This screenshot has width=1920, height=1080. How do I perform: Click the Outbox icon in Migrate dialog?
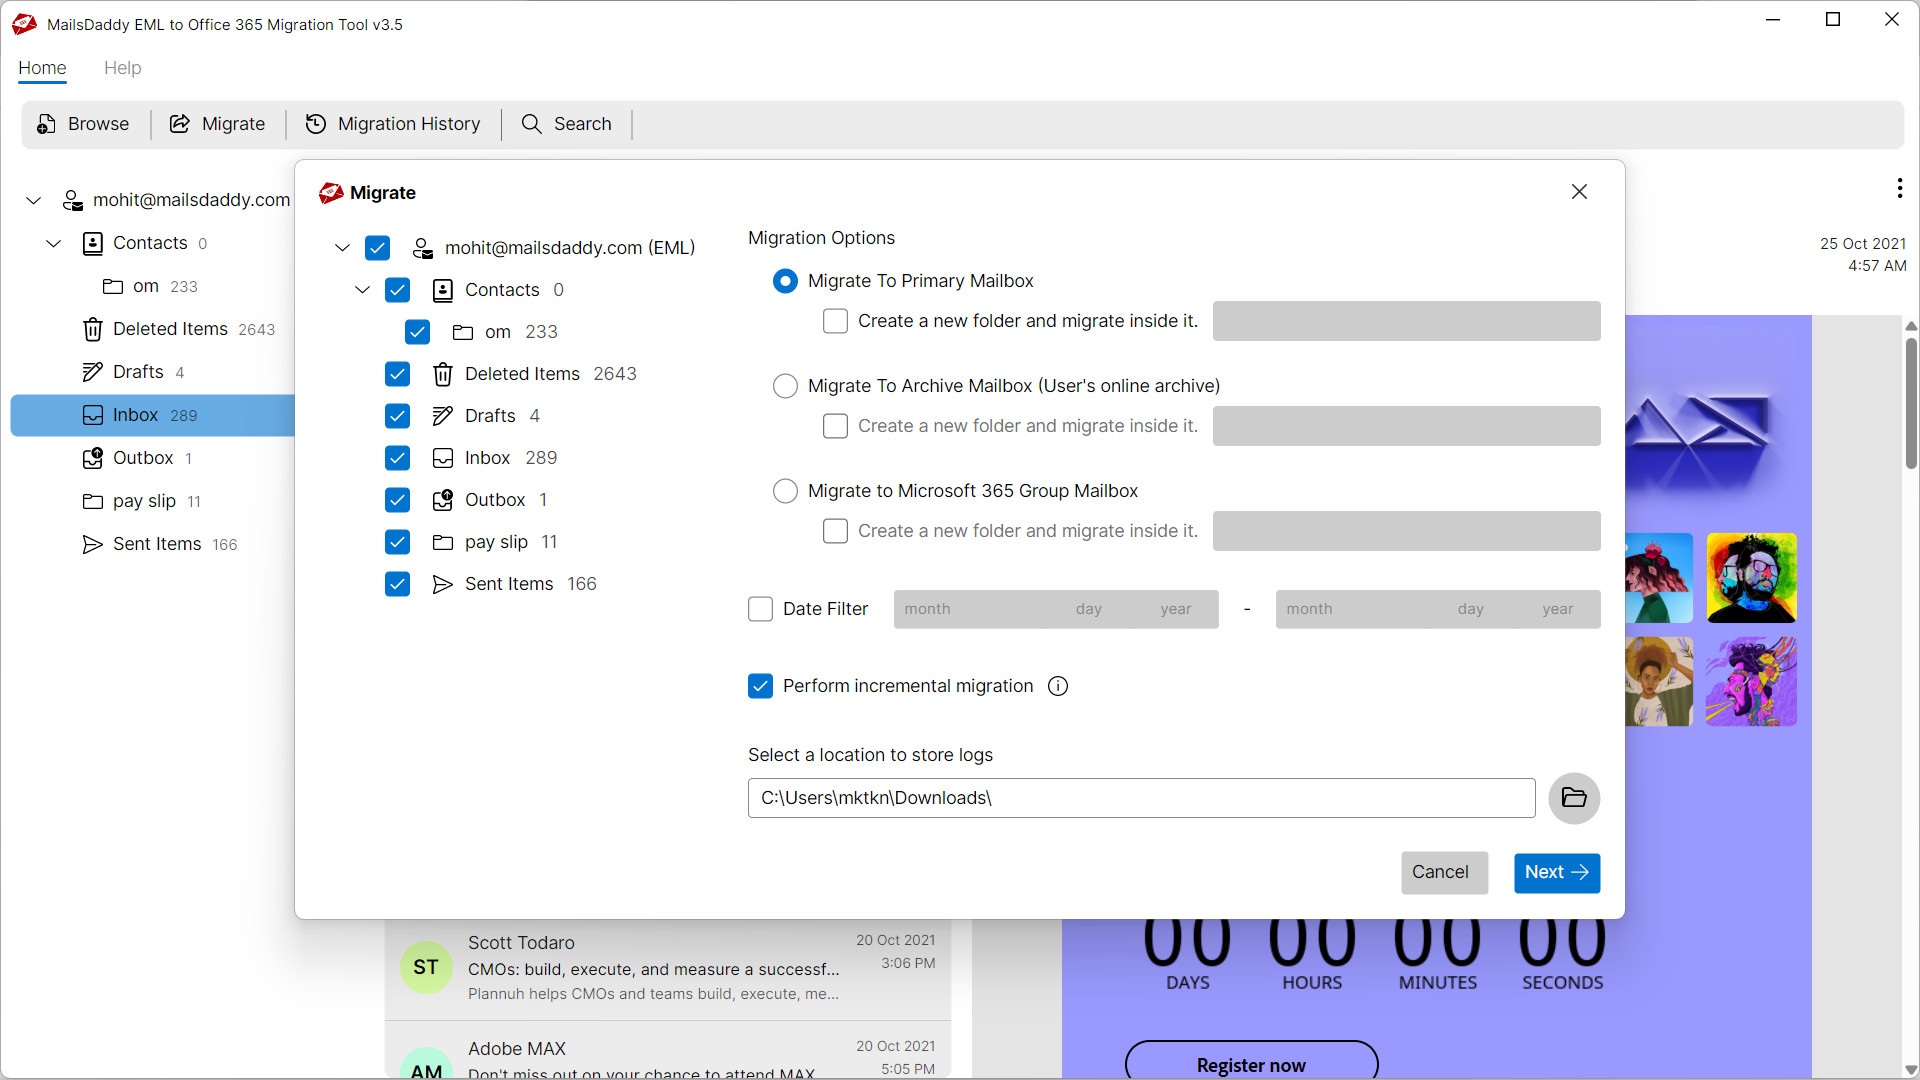pyautogui.click(x=443, y=500)
